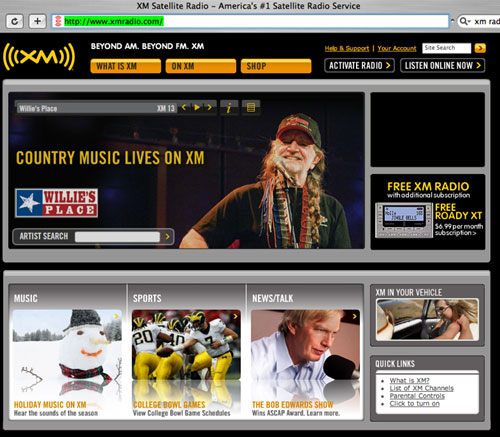Open HOLIDAY MUSIC ON XM
This screenshot has height=437, width=500.
[50, 405]
